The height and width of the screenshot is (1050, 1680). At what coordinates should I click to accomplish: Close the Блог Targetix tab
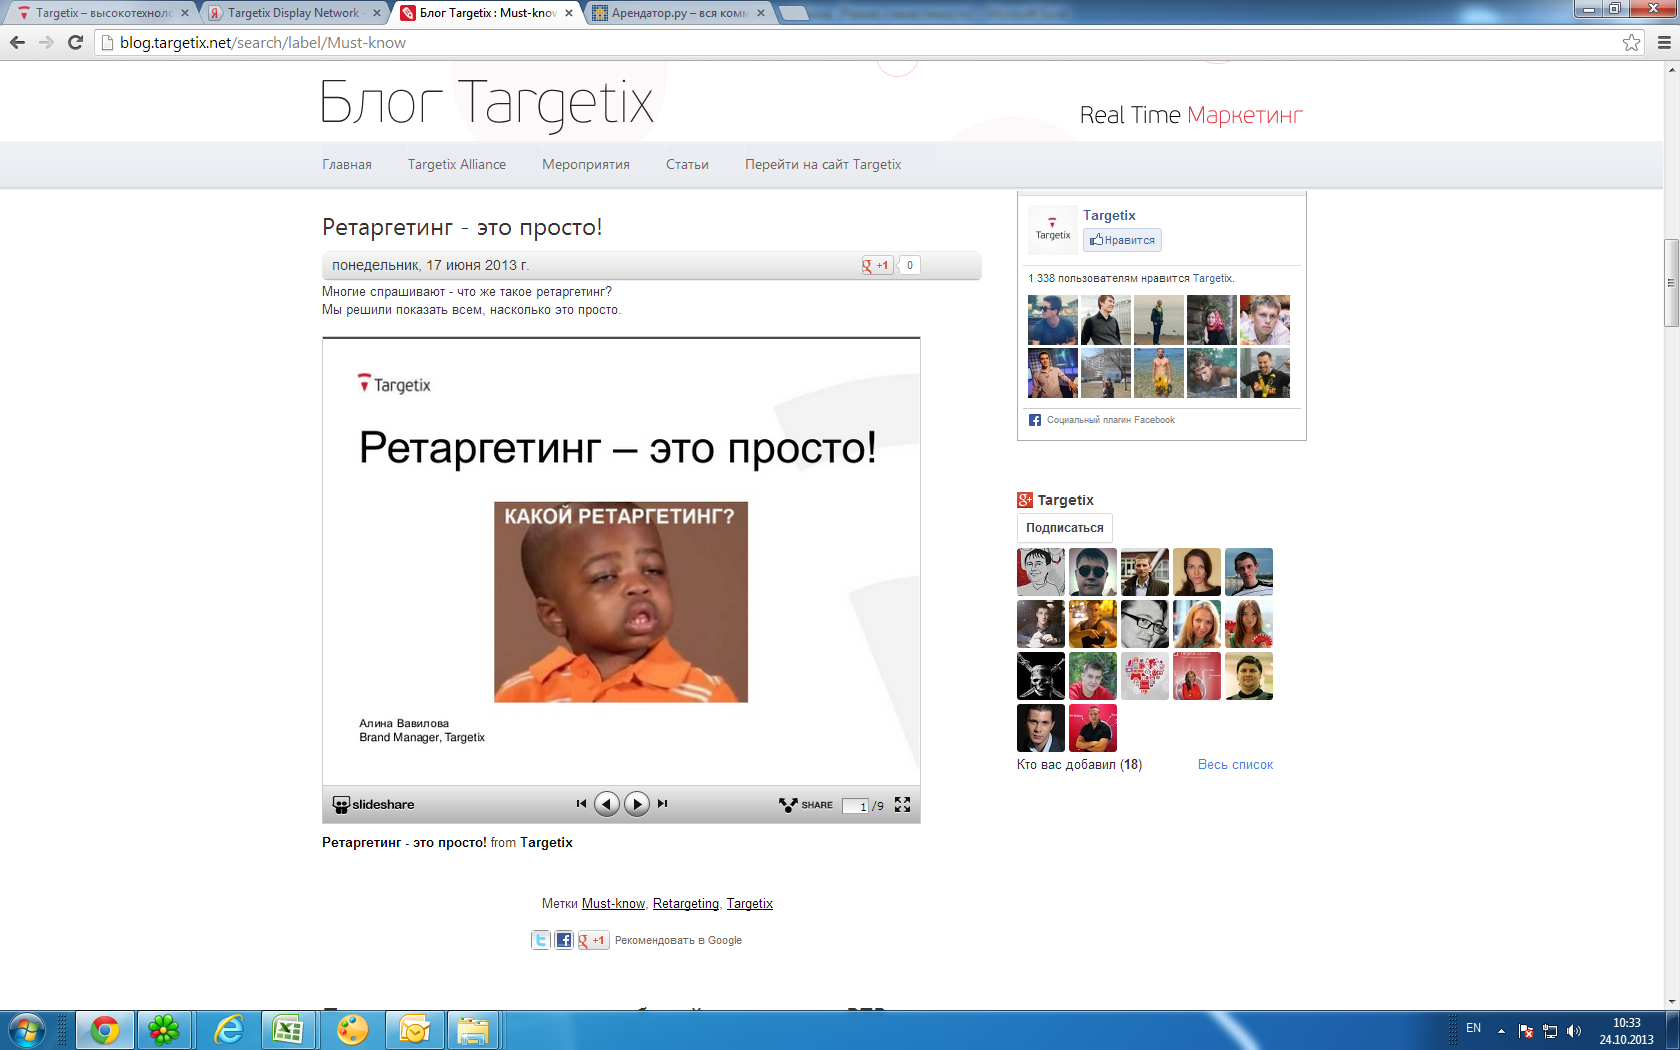click(569, 13)
